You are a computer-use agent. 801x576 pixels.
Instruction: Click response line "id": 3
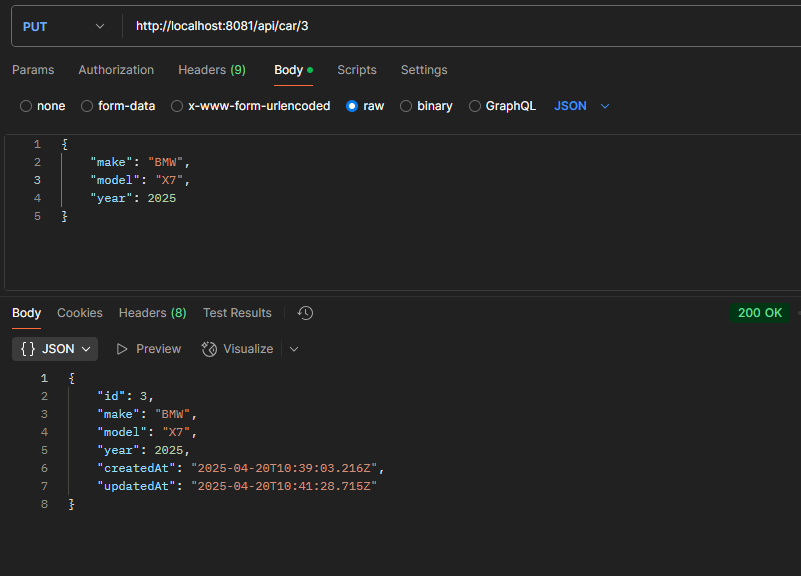tap(125, 396)
